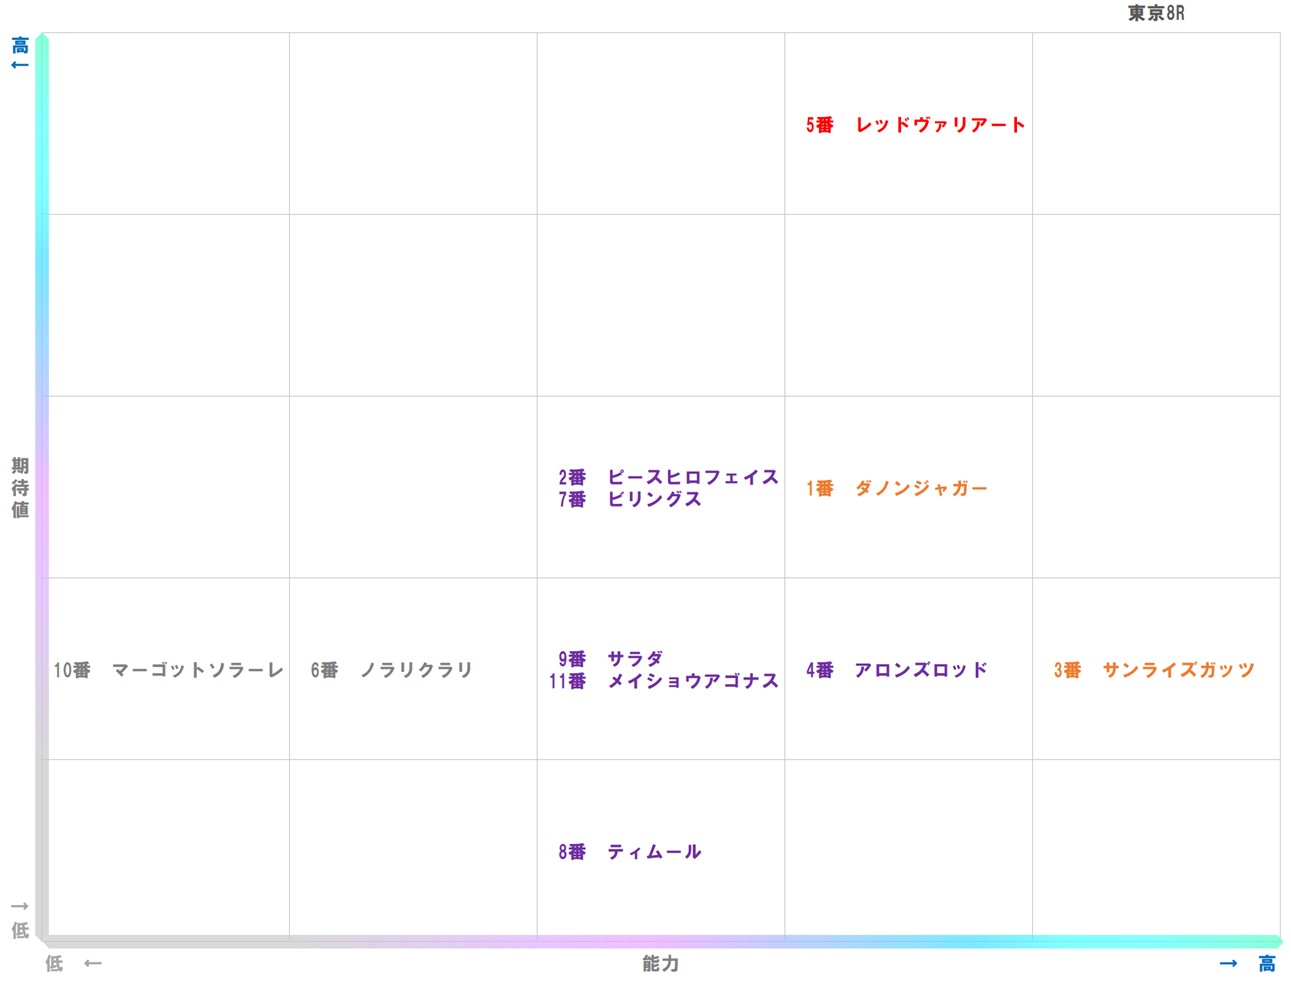The image size is (1291, 983).
Task: Select the 11番 メイショウアゴナス label
Action: 664,681
